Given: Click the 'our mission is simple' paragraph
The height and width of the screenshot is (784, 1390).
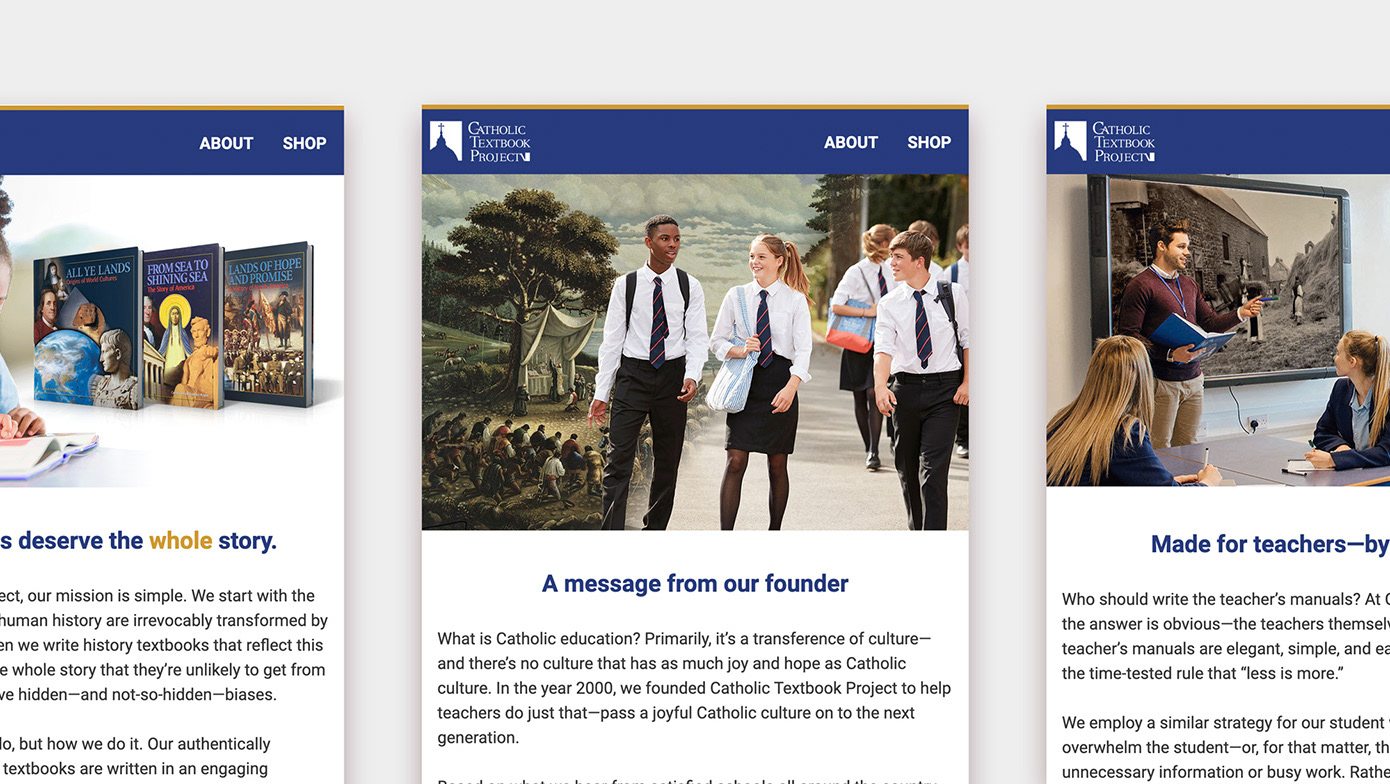Looking at the screenshot, I should [x=164, y=645].
